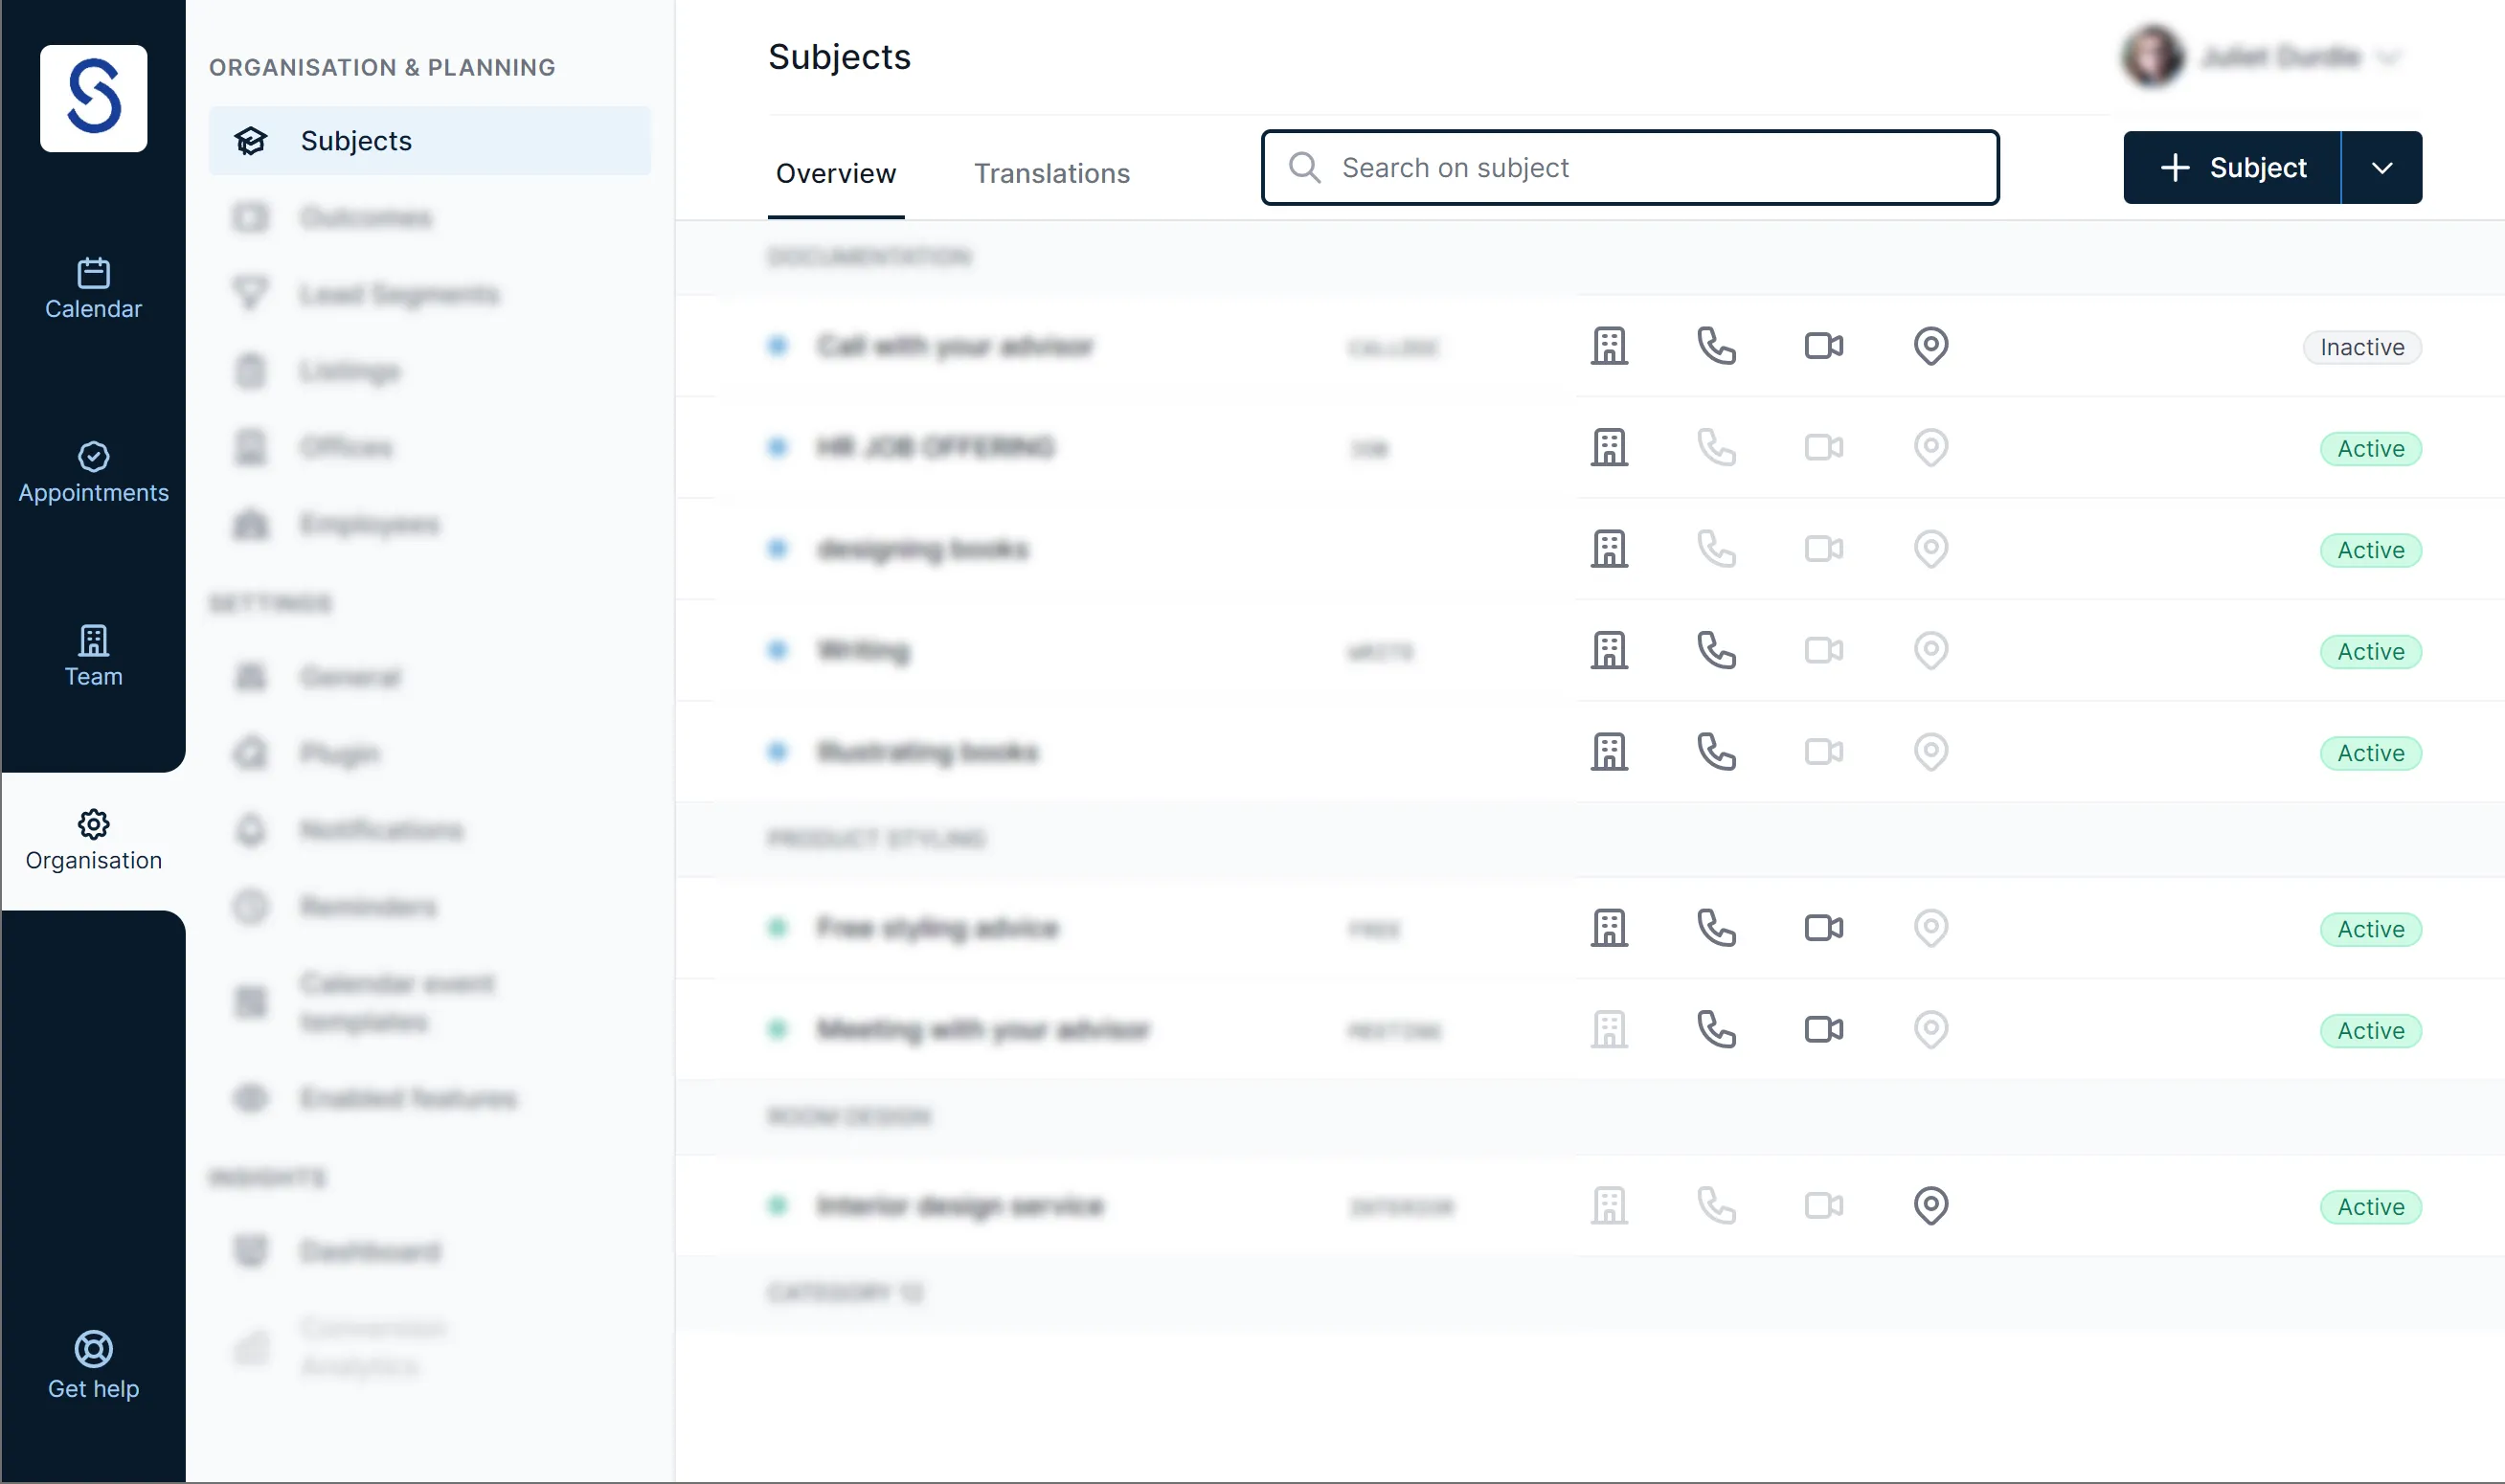This screenshot has width=2505, height=1484.
Task: Click the Inactive status badge
Action: click(x=2361, y=347)
